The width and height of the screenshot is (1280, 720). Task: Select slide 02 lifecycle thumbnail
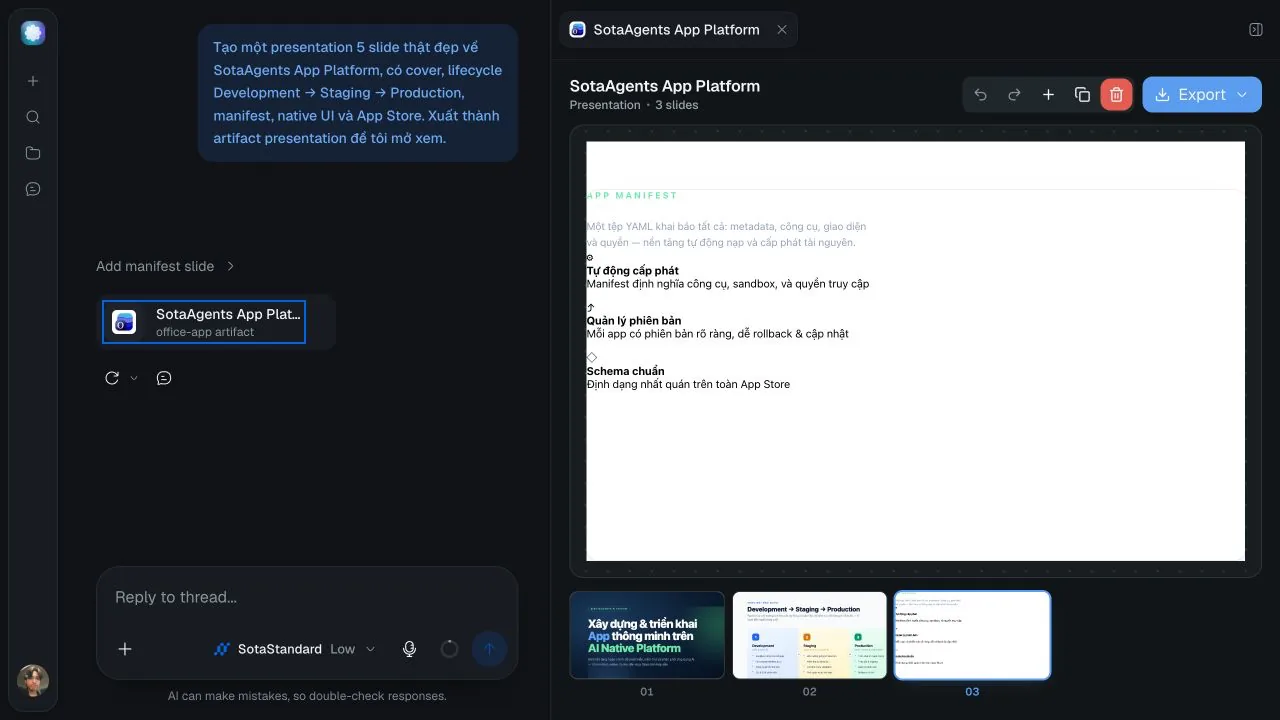tap(810, 635)
